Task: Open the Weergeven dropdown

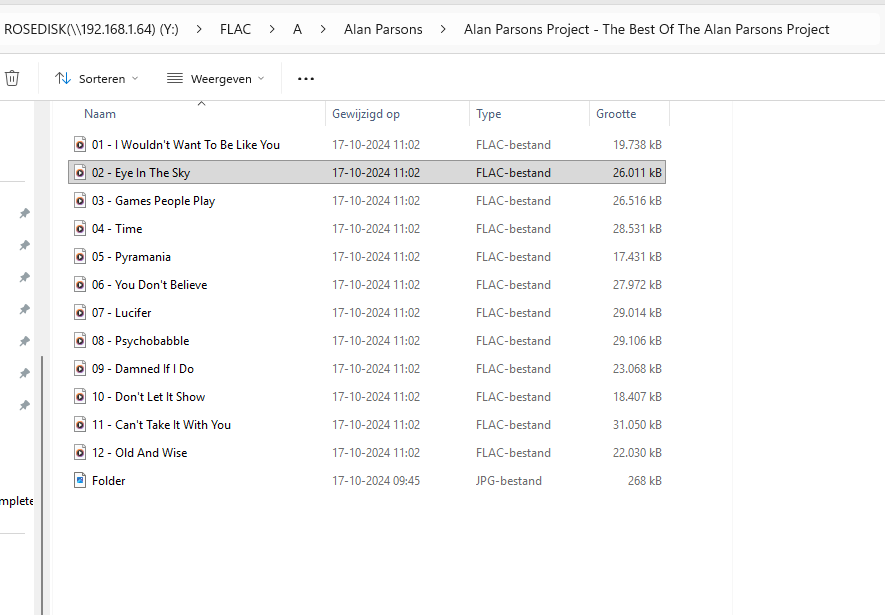Action: 216,78
